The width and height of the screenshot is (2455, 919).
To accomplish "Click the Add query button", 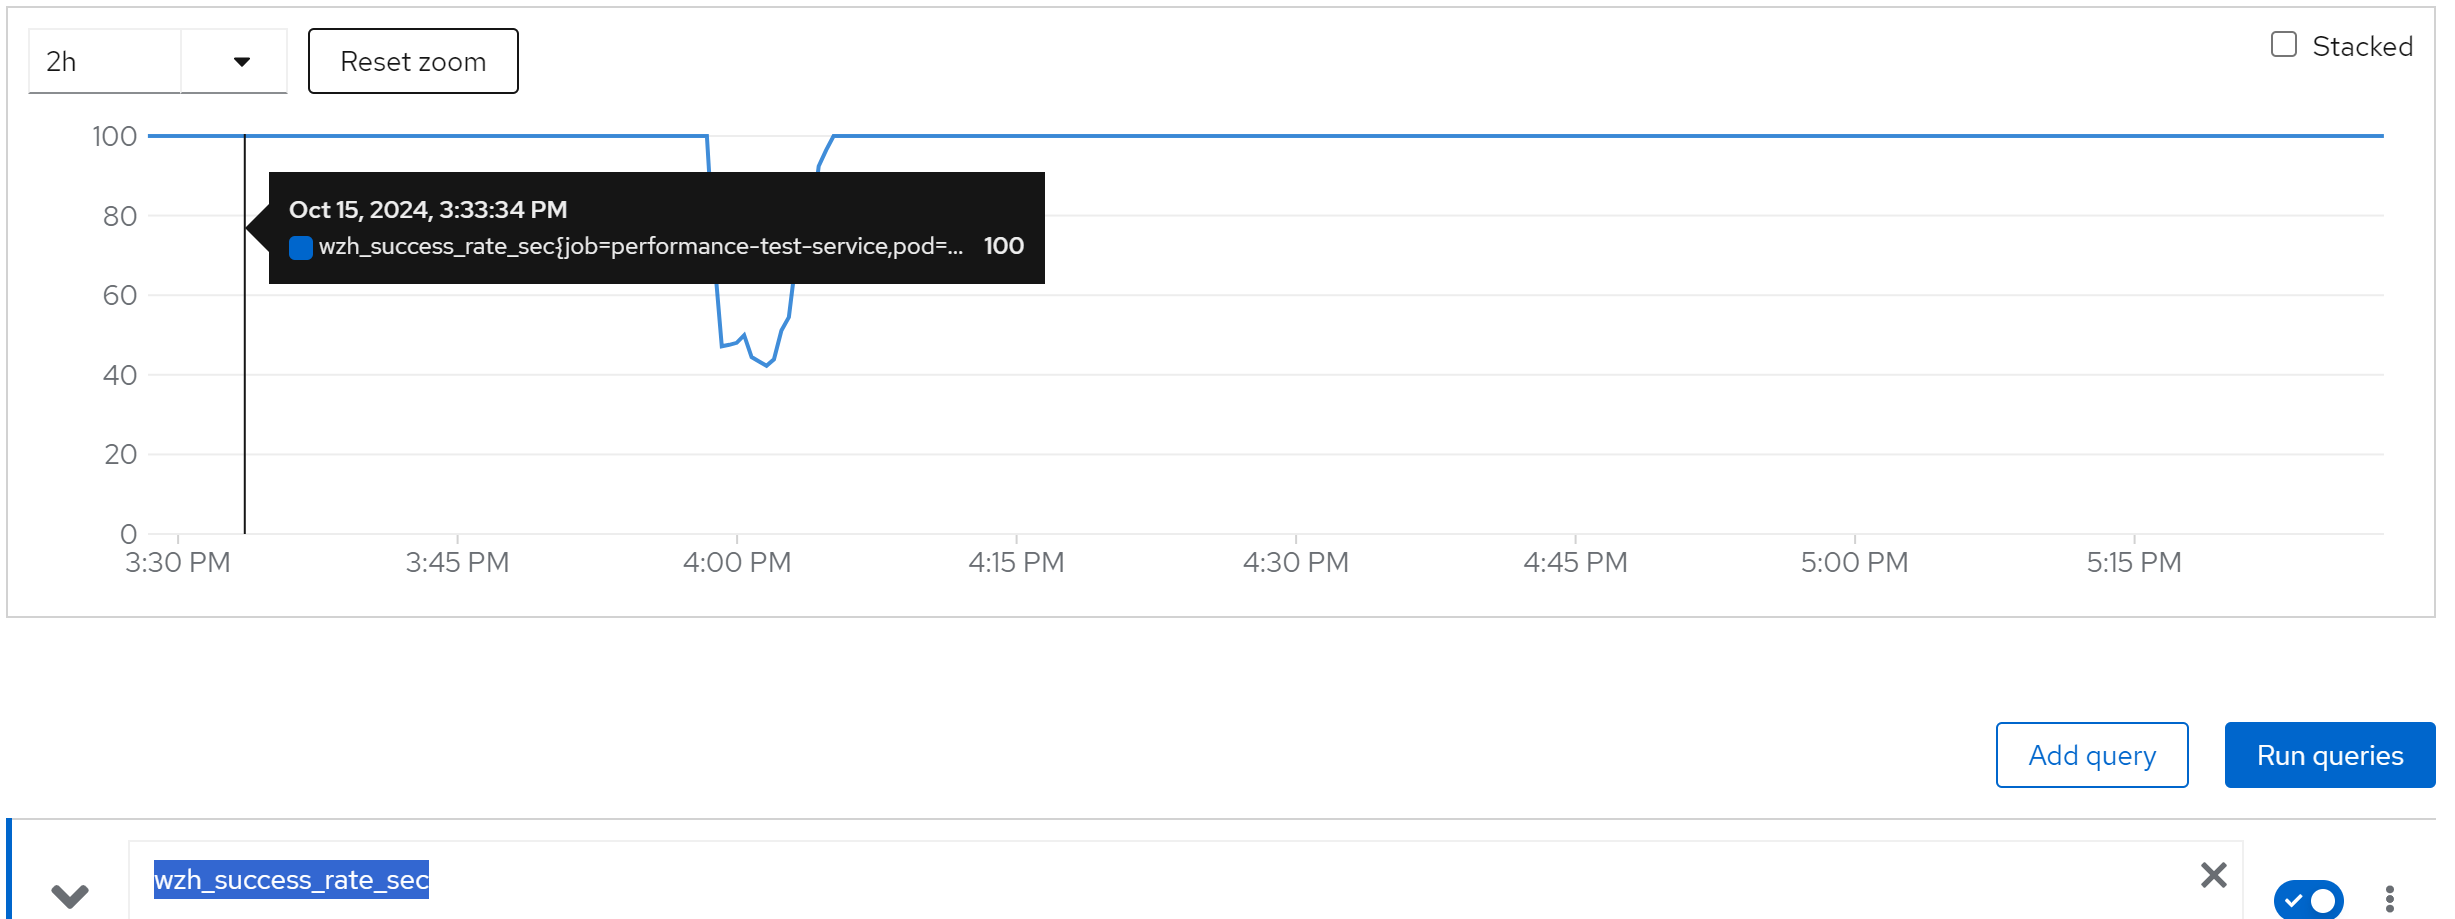I will 2091,755.
